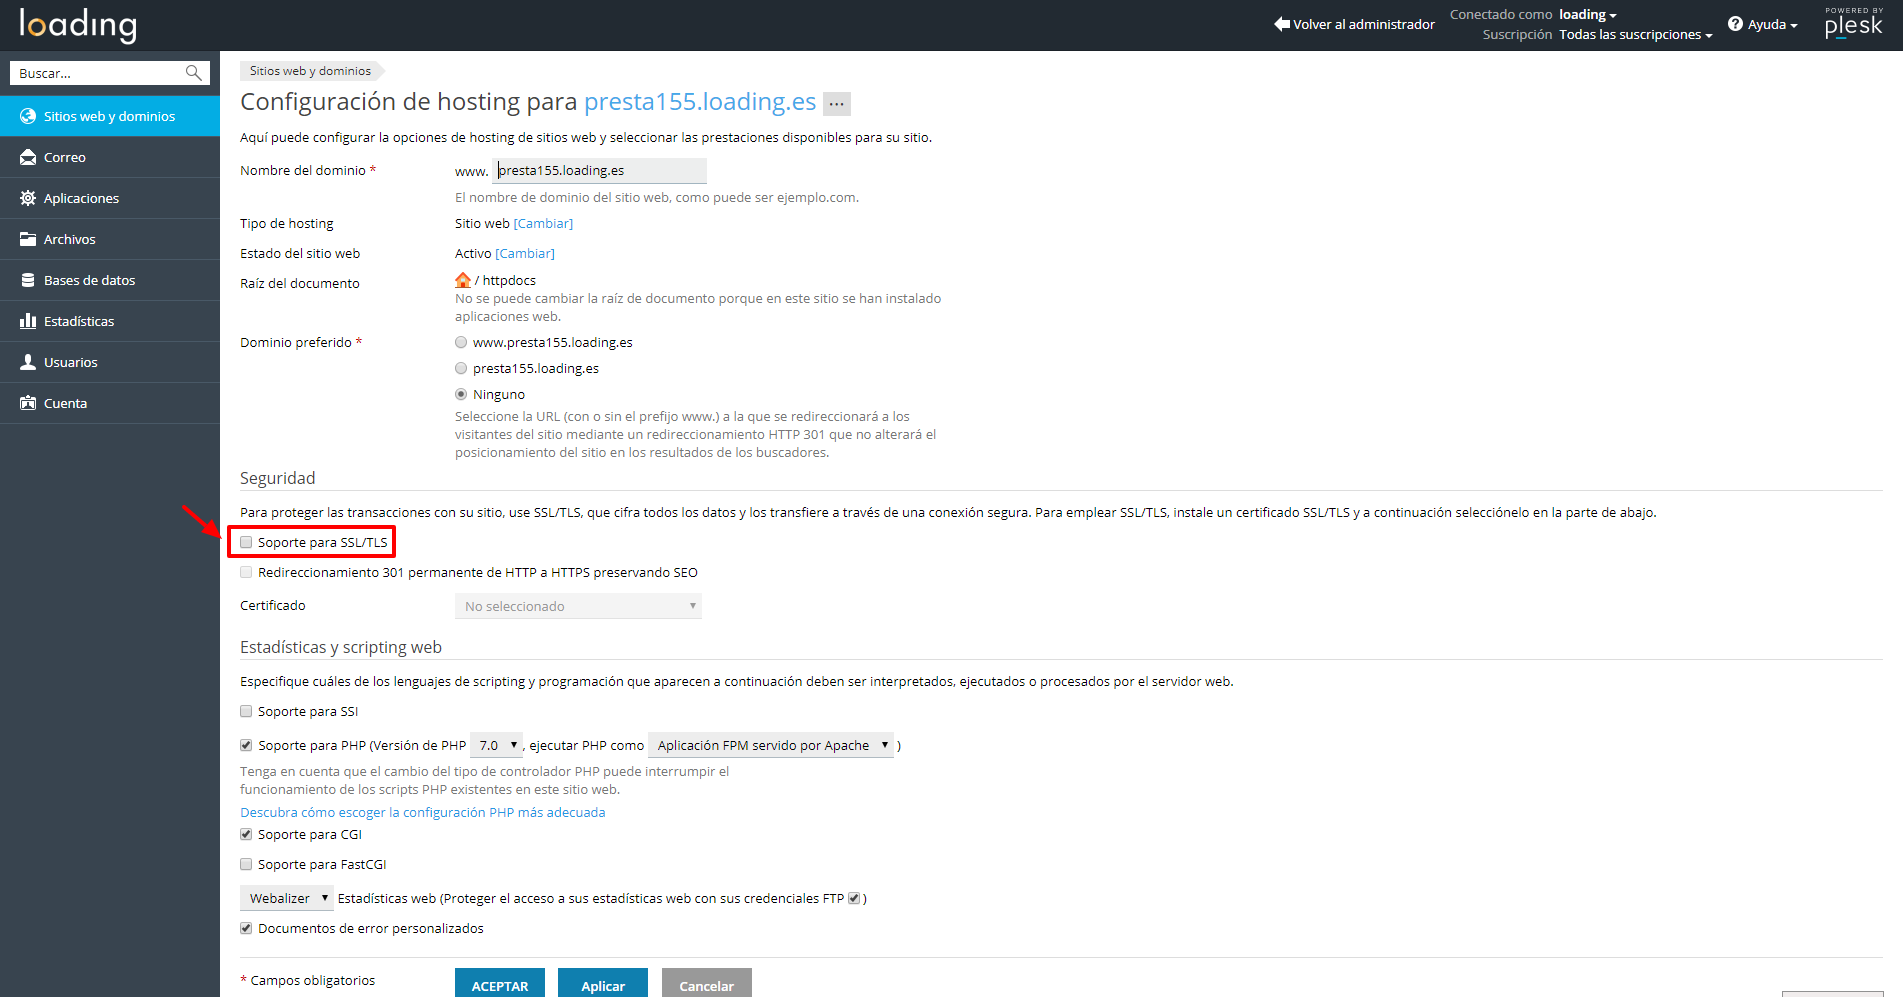Click the Cancelar button
The height and width of the screenshot is (997, 1903).
click(x=707, y=984)
